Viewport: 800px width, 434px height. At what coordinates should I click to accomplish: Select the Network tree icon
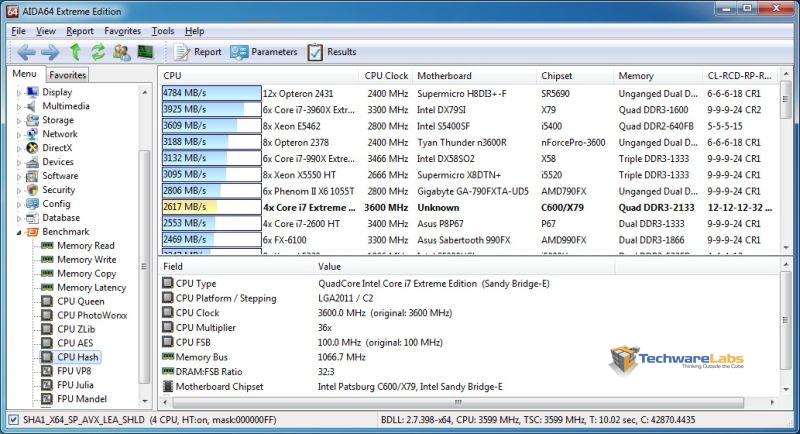coord(33,134)
